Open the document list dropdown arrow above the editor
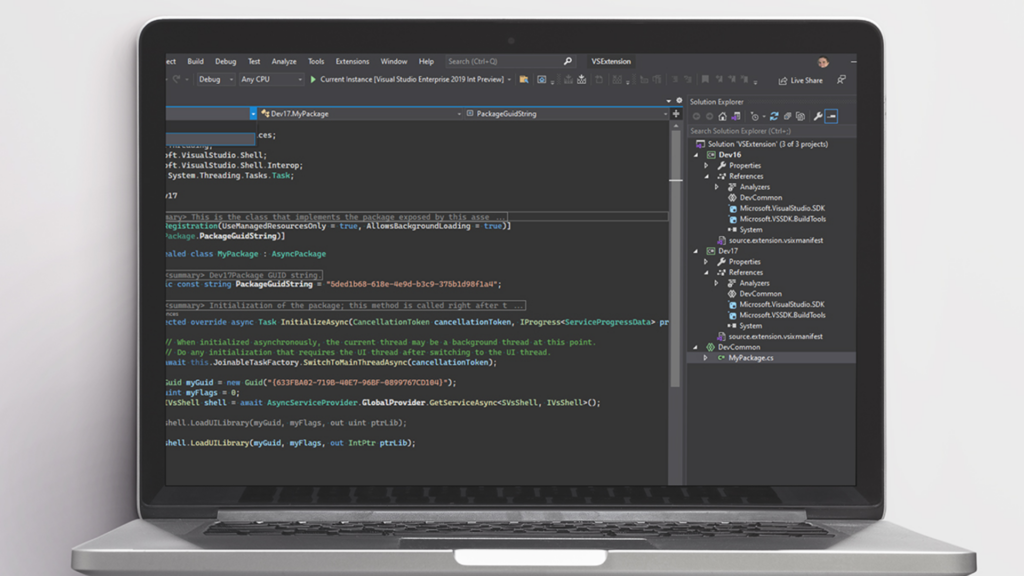 pyautogui.click(x=668, y=101)
